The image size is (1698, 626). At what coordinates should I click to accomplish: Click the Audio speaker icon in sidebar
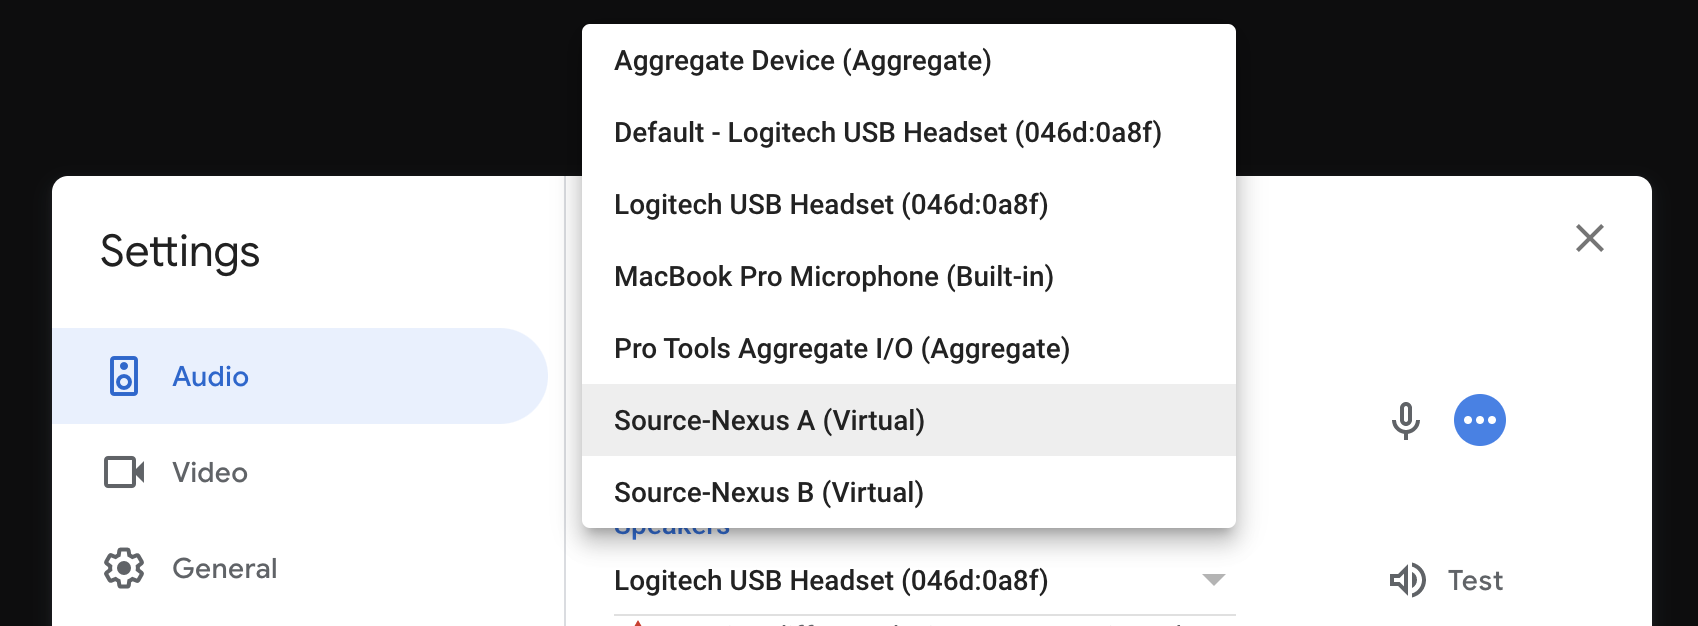tap(124, 376)
